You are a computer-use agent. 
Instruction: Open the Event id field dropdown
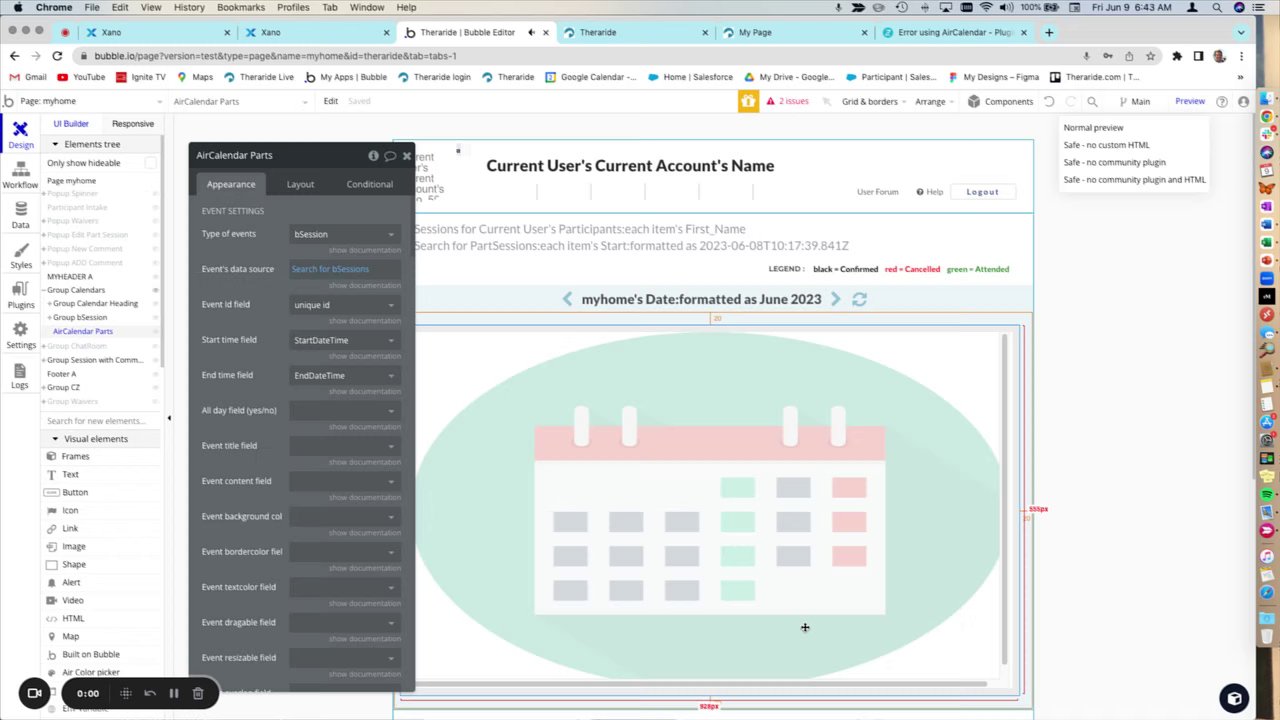[x=345, y=305]
